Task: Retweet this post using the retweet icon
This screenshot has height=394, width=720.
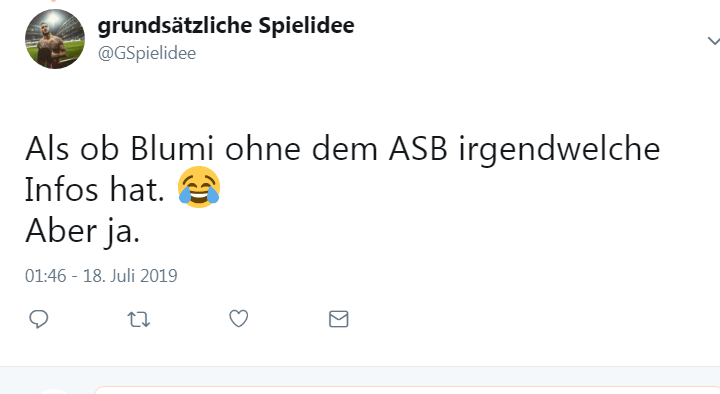Action: tap(139, 319)
